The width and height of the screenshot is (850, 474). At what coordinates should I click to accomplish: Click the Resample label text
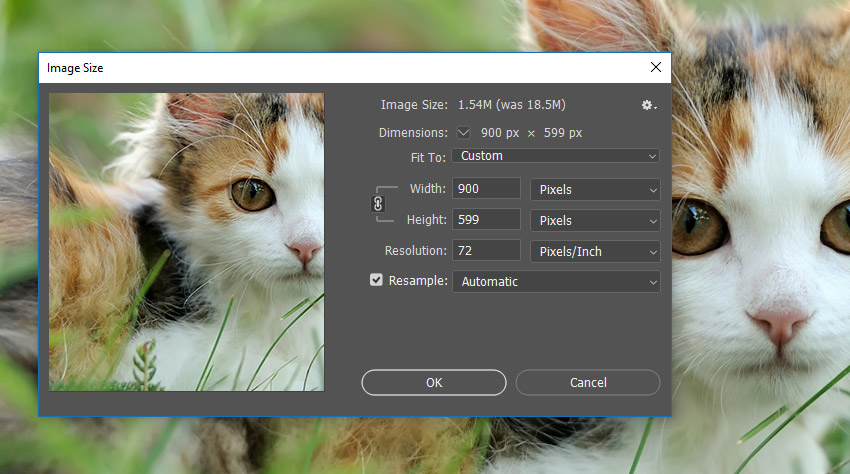[x=418, y=280]
